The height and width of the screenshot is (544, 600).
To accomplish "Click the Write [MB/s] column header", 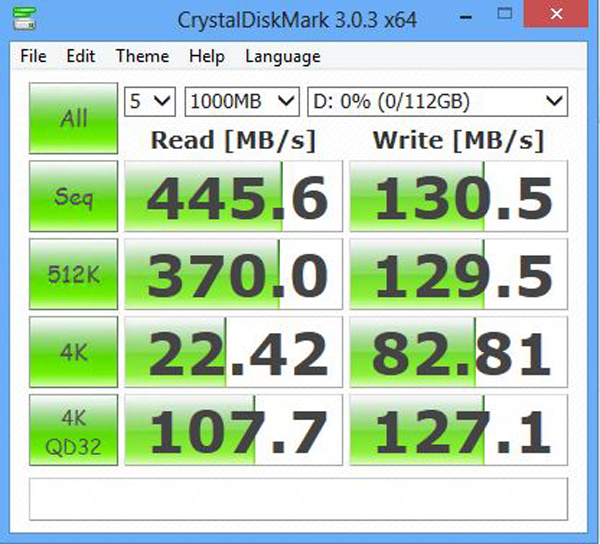I will tap(458, 141).
